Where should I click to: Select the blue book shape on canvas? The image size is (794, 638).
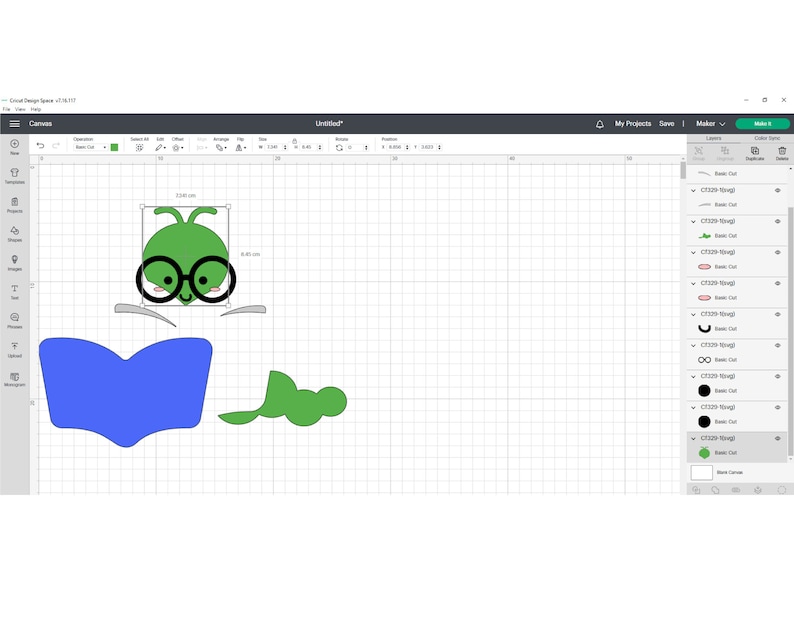(126, 392)
